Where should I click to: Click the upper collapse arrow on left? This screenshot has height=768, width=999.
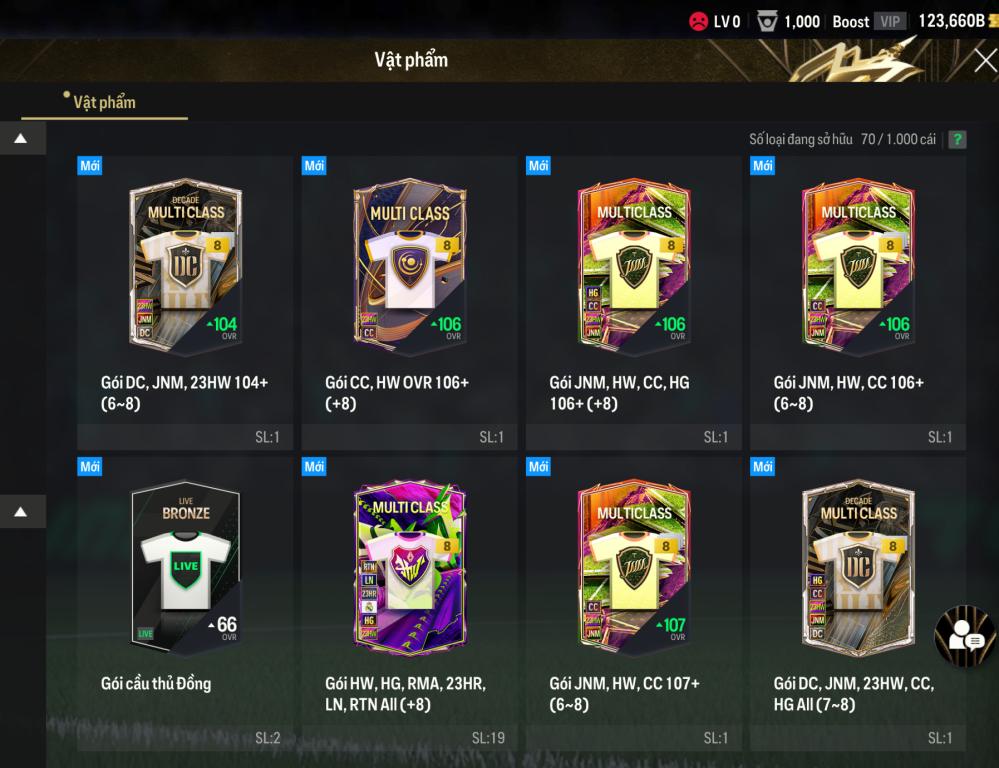(21, 138)
